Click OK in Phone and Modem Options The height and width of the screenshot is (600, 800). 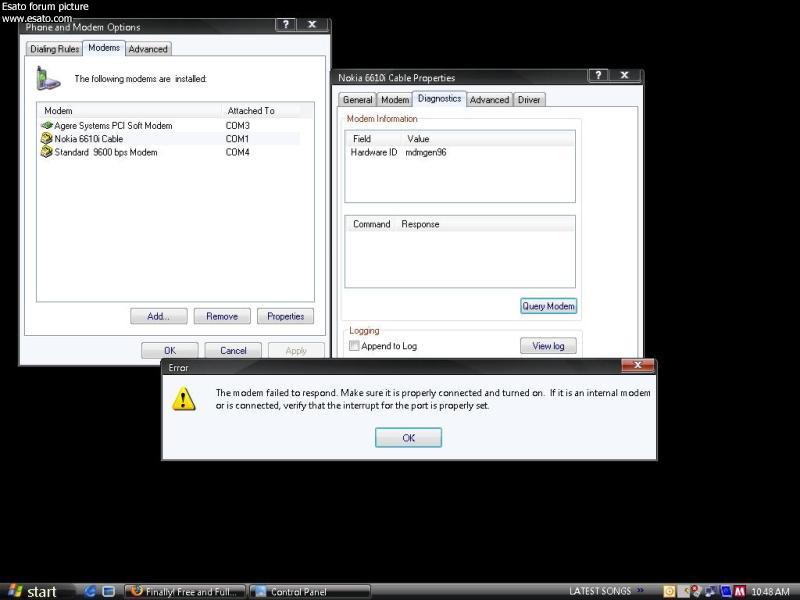[x=169, y=351]
